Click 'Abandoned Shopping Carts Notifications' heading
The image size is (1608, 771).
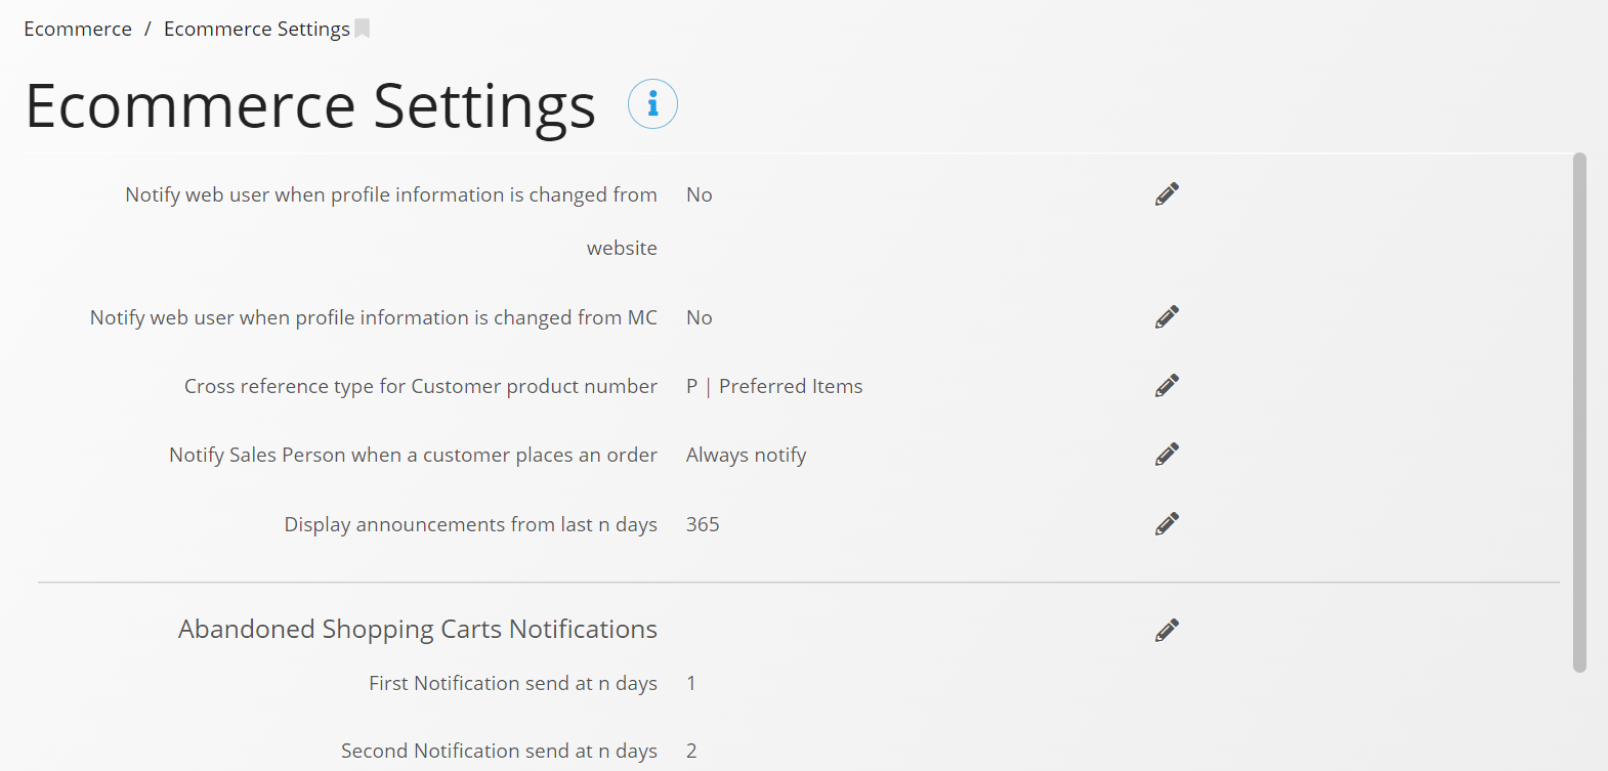418,629
